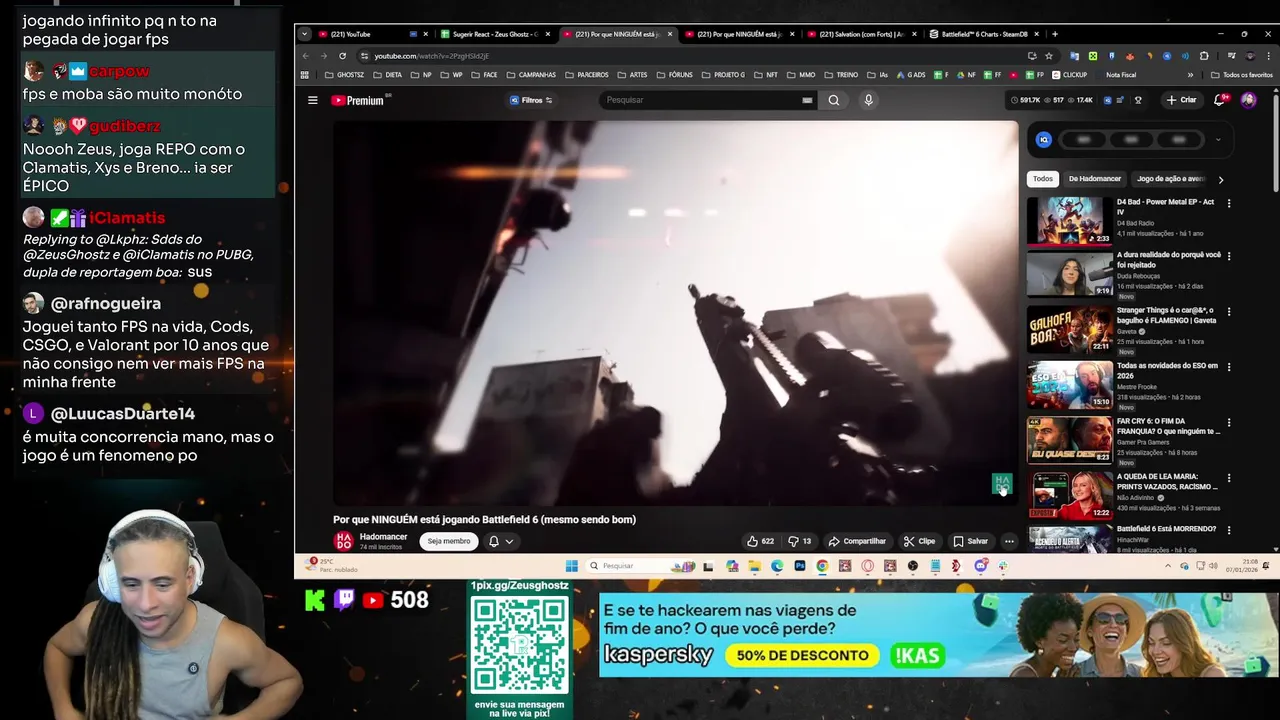
Task: Click the Windows taskbar Pesquisar box
Action: point(640,566)
